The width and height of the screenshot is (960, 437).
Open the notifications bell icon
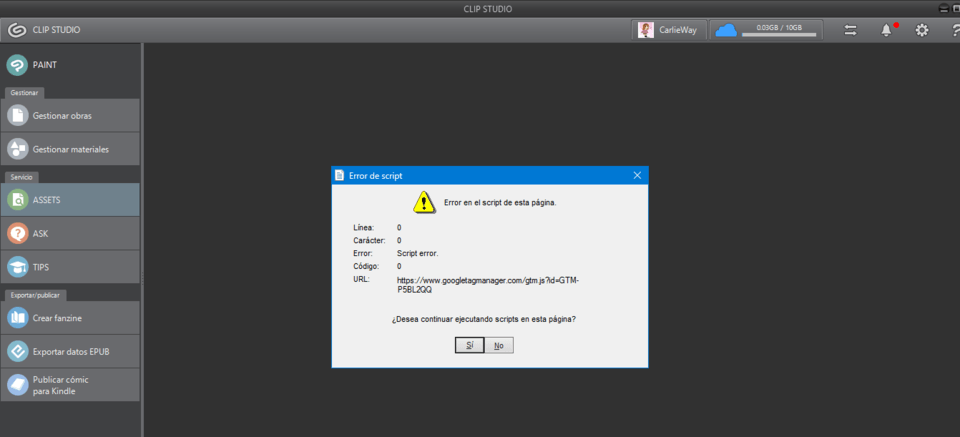tap(887, 30)
